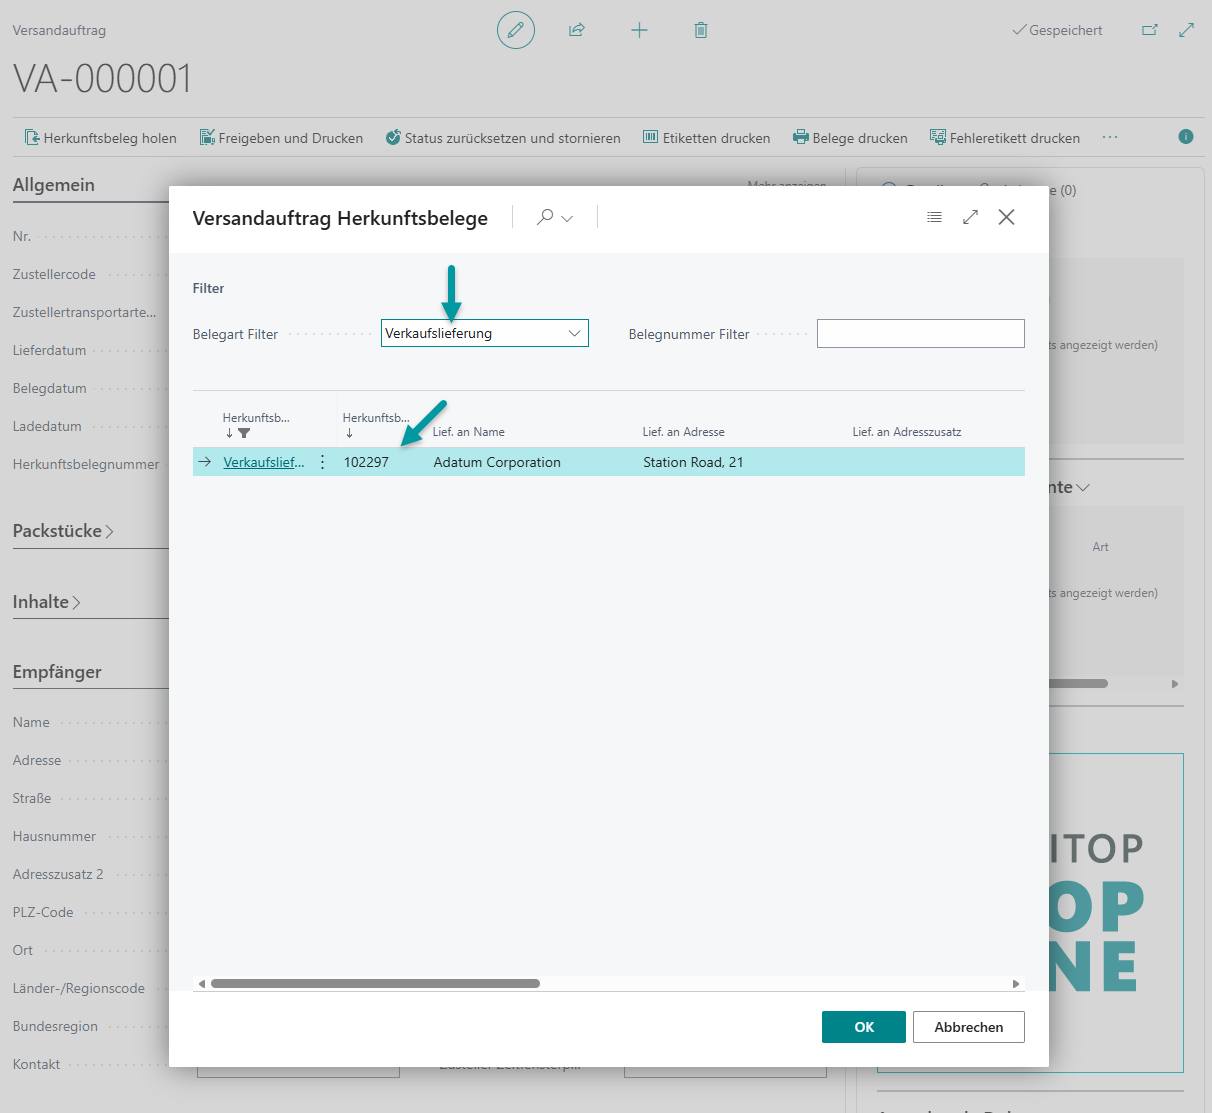Image resolution: width=1212 pixels, height=1113 pixels.
Task: Expand the Packstücke section
Action: (63, 531)
